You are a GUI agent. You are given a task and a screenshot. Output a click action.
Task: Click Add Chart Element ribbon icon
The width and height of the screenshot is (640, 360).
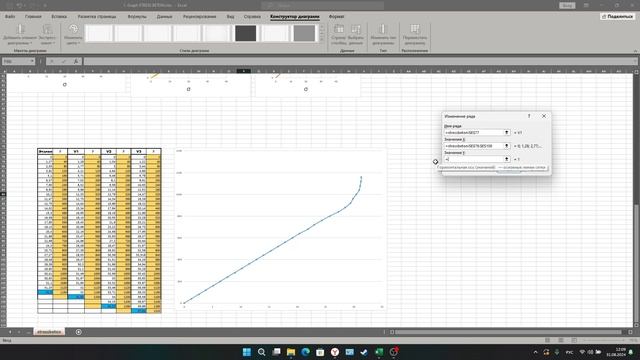click(20, 34)
